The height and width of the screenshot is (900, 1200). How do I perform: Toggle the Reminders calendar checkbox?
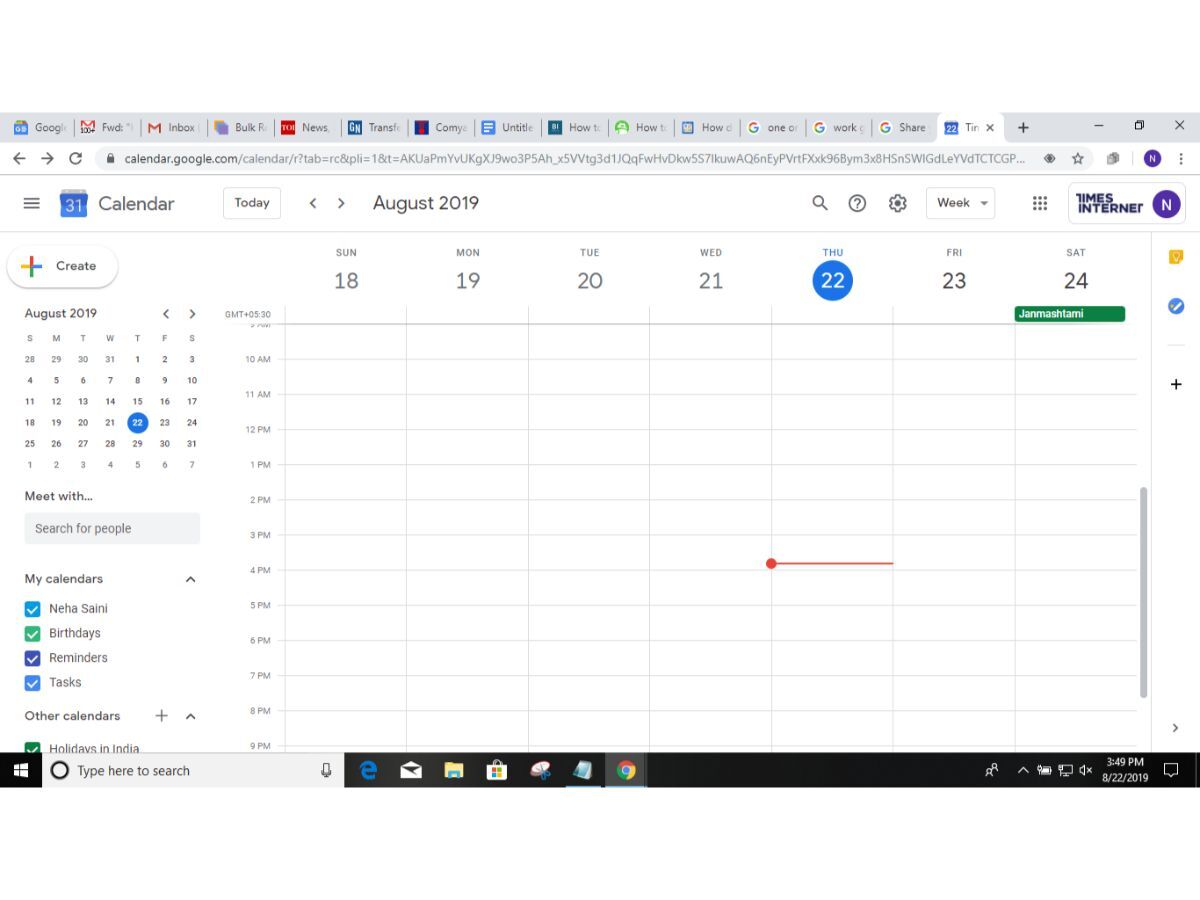coord(32,658)
